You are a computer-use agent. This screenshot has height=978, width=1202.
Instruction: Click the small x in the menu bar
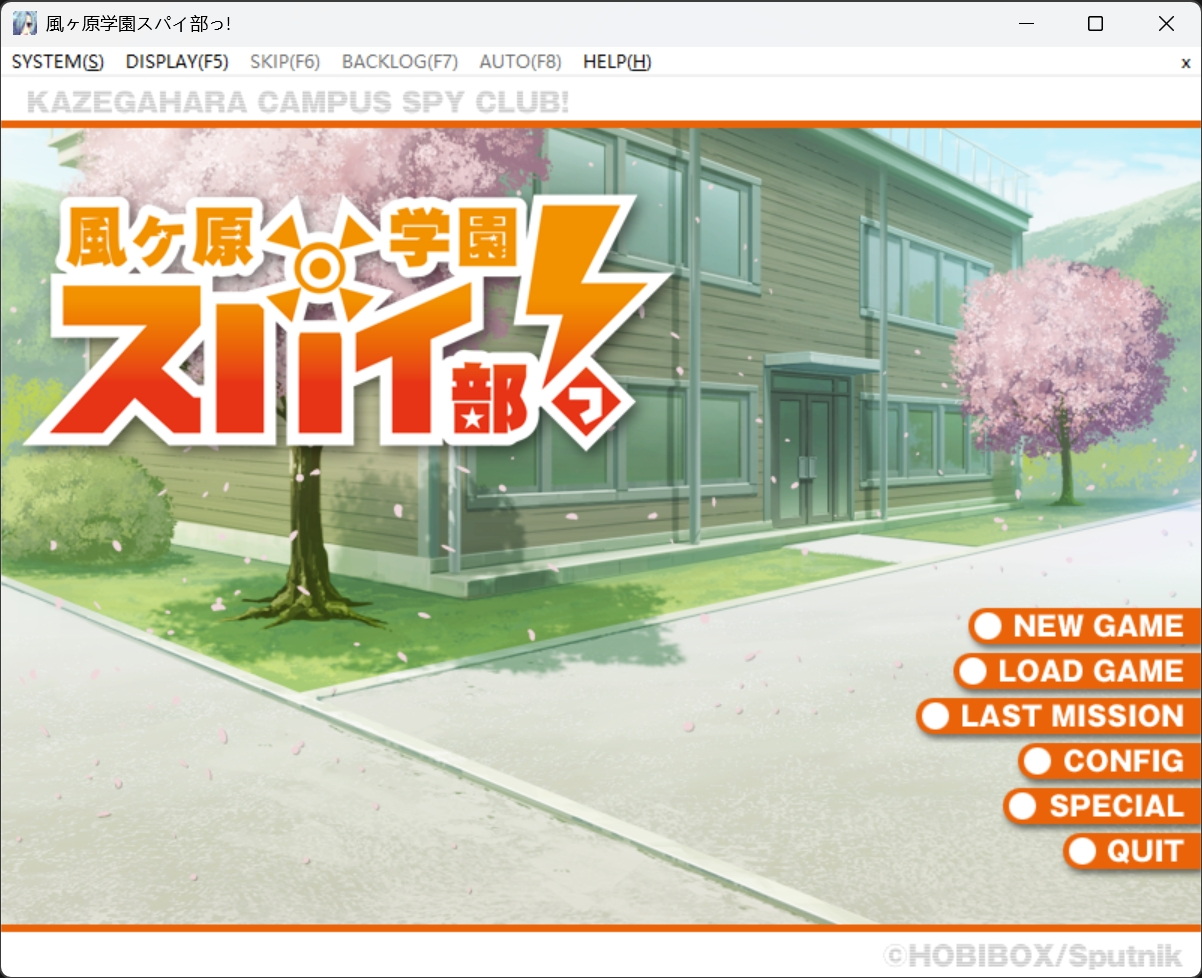pos(1186,62)
